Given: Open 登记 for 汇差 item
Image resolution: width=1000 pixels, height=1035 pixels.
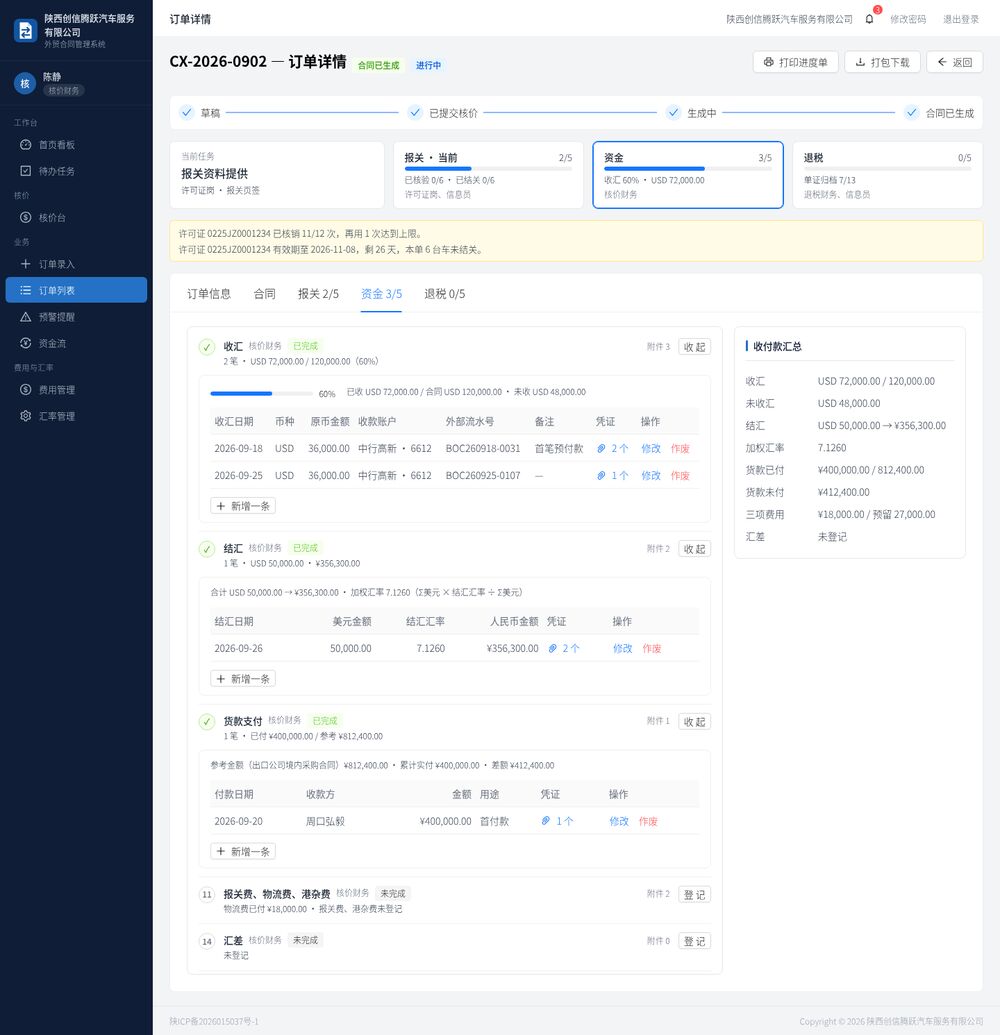Looking at the screenshot, I should [694, 941].
